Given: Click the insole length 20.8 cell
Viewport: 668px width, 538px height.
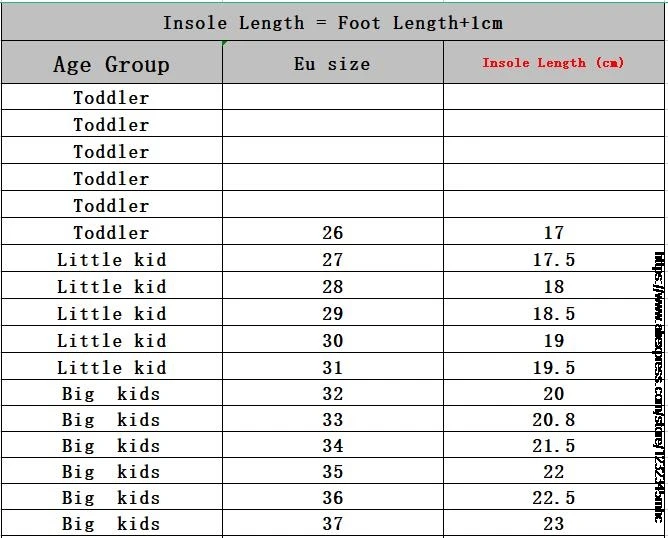Looking at the screenshot, I should click(x=553, y=420).
